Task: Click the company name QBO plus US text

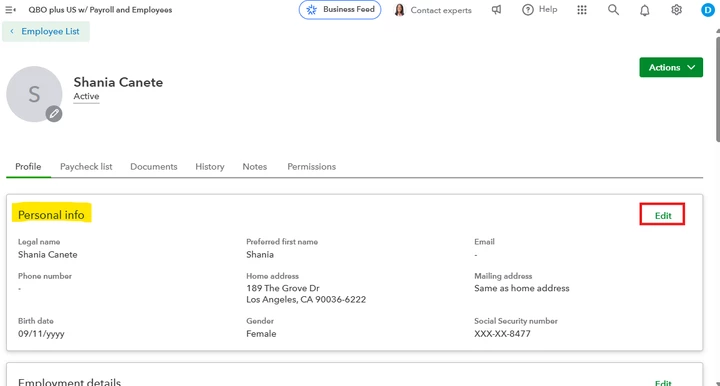Action: (100, 10)
